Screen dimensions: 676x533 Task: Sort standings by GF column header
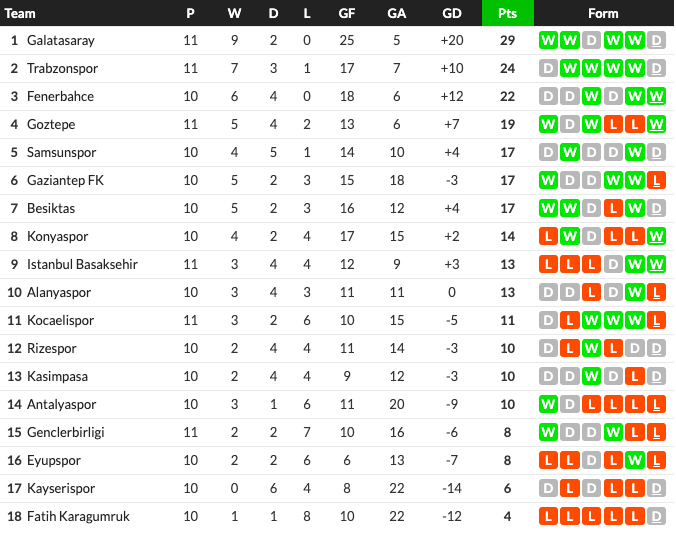pos(346,14)
